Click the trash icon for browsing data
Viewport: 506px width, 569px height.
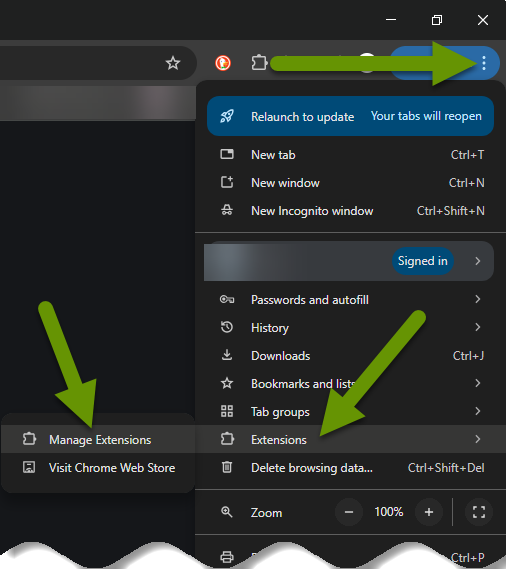point(227,467)
